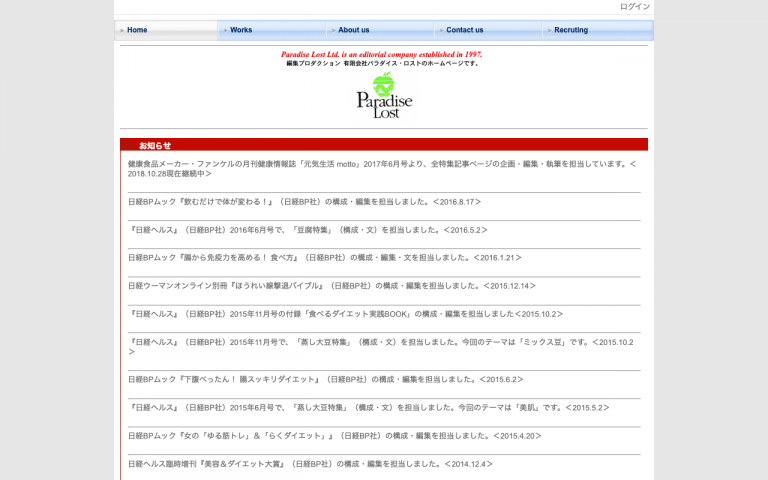The height and width of the screenshot is (480, 768).
Task: Open the Recruting navigation tab
Action: click(598, 30)
